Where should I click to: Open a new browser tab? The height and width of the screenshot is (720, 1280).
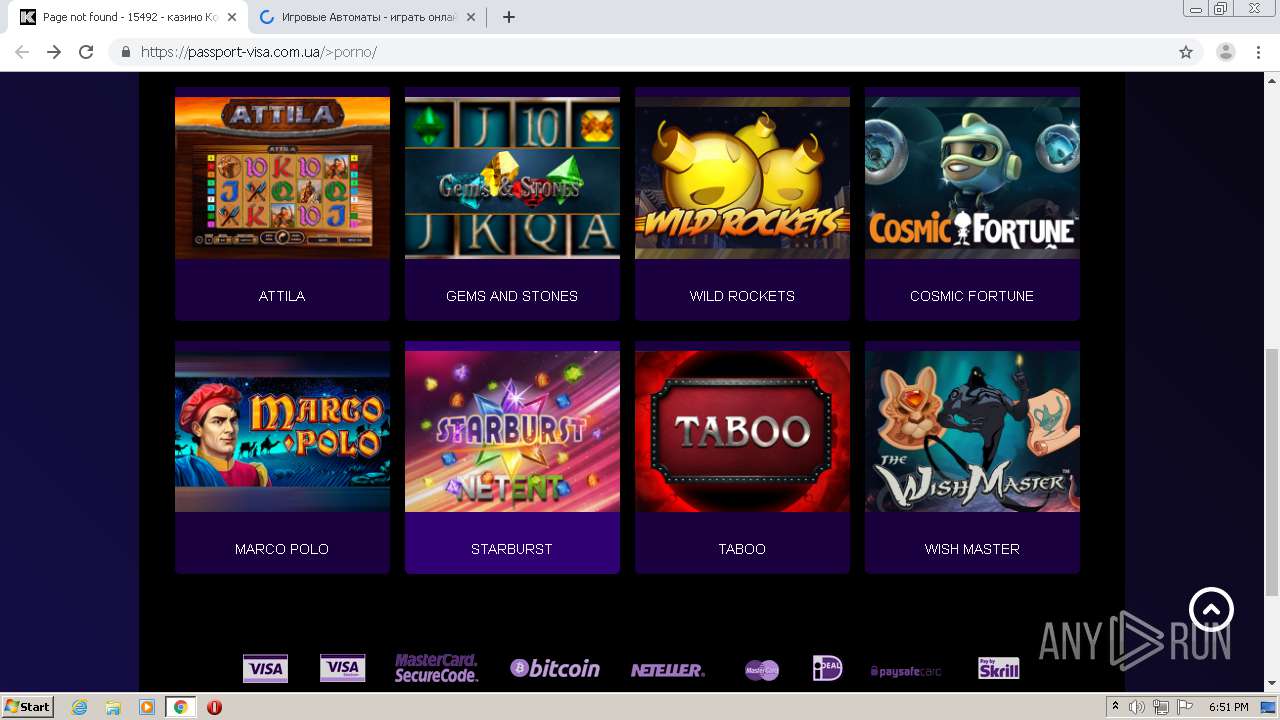508,17
